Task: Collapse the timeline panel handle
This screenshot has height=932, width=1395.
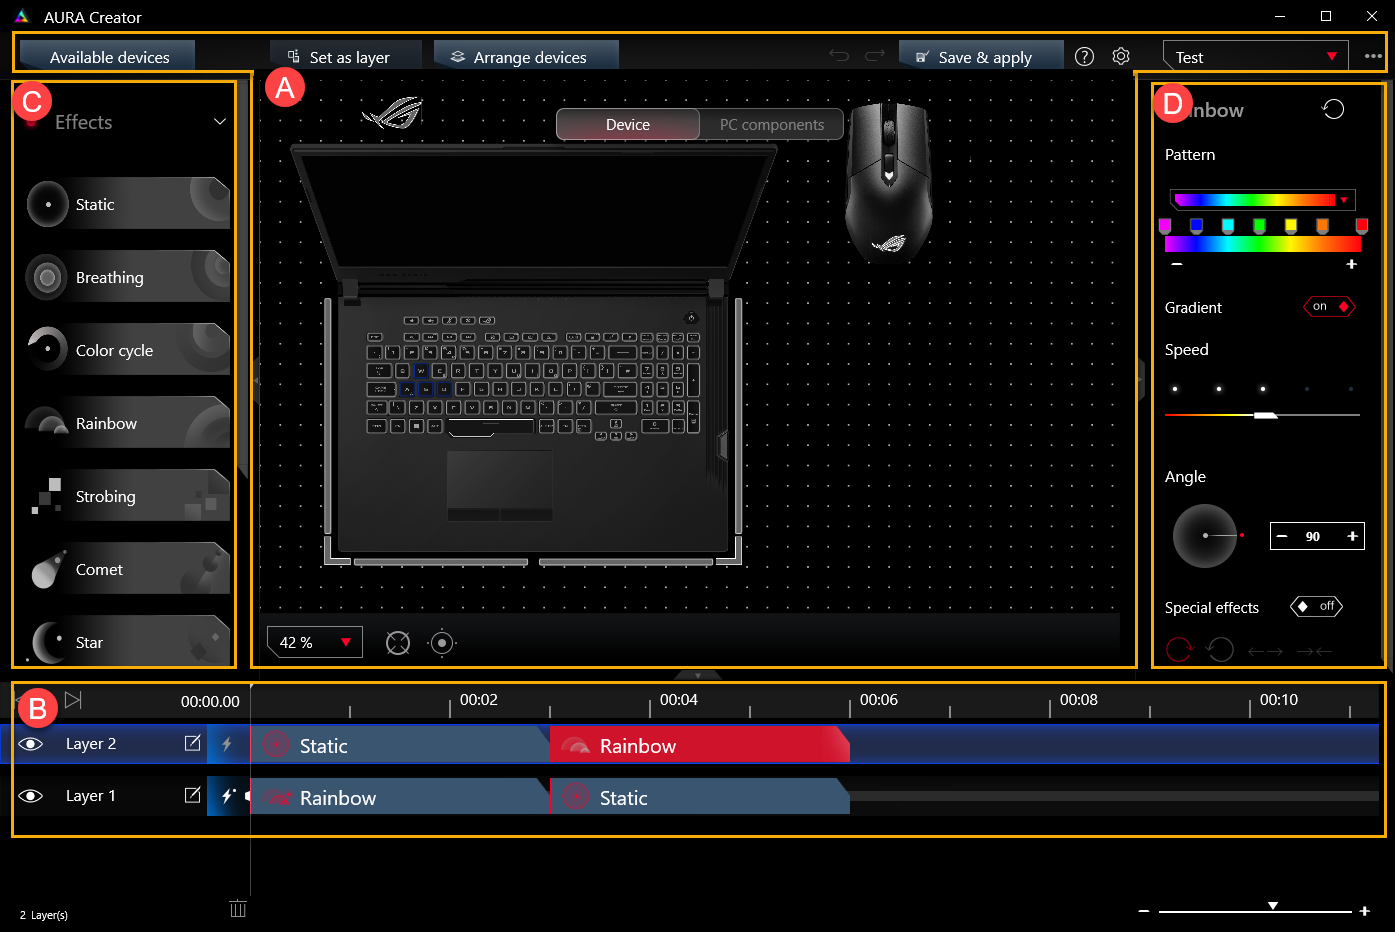Action: (698, 675)
